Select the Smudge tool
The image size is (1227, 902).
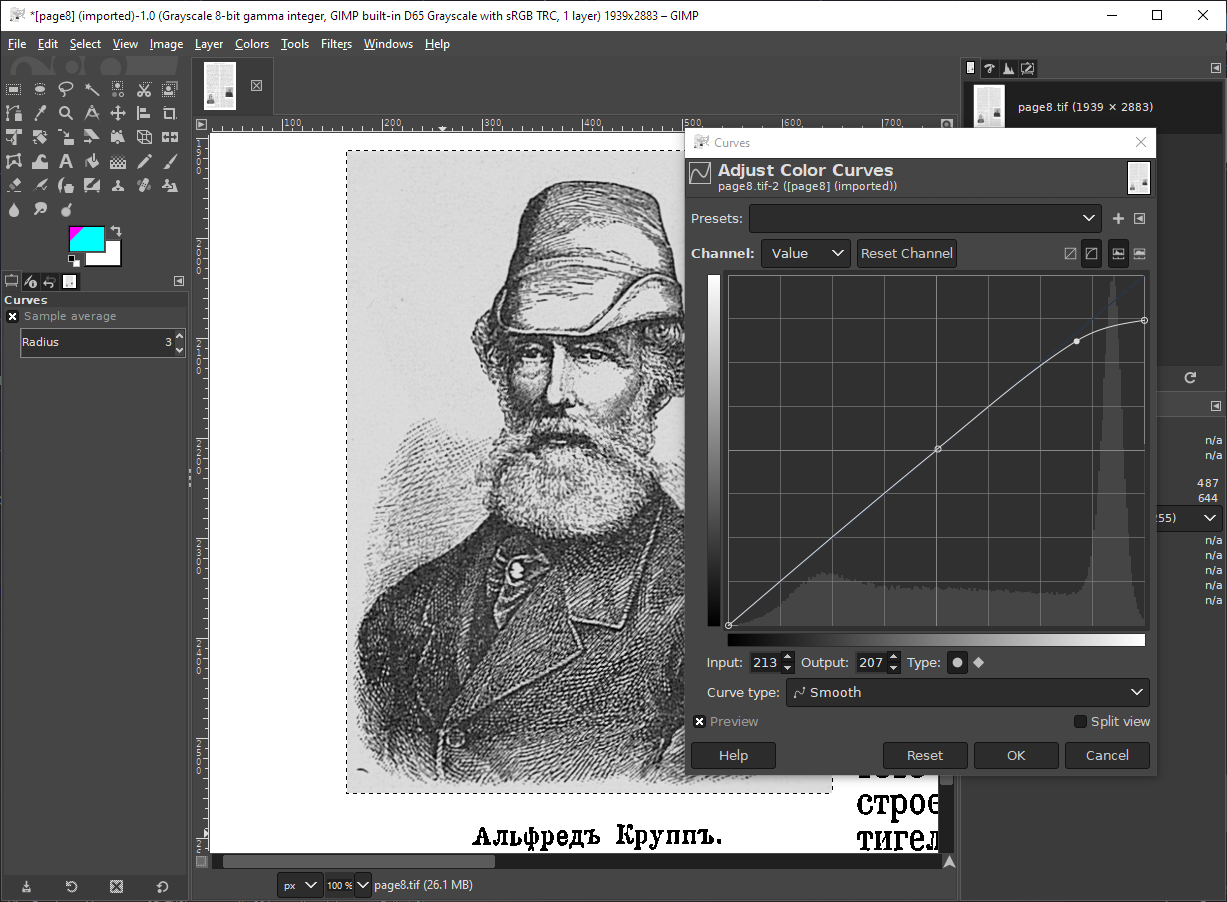(40, 209)
